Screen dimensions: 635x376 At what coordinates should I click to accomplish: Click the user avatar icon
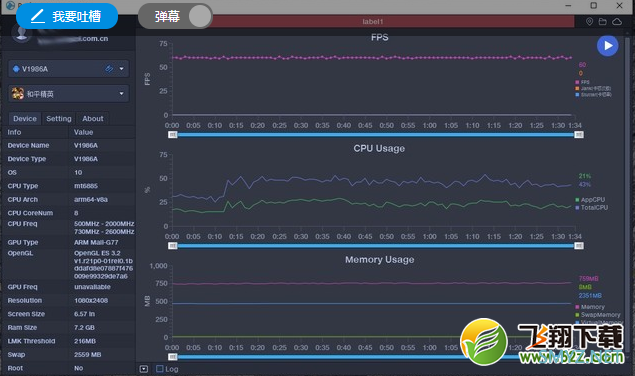21,32
